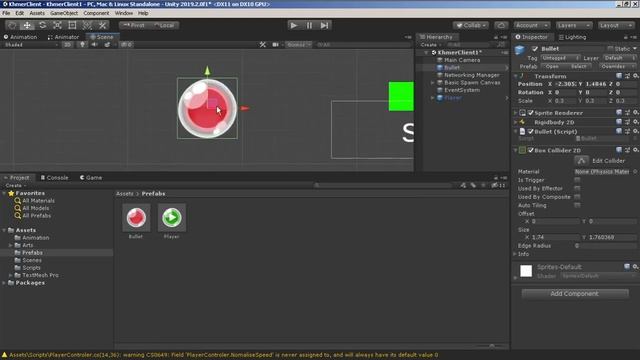Click Material object picker circle
The image size is (640, 360).
coord(635,172)
